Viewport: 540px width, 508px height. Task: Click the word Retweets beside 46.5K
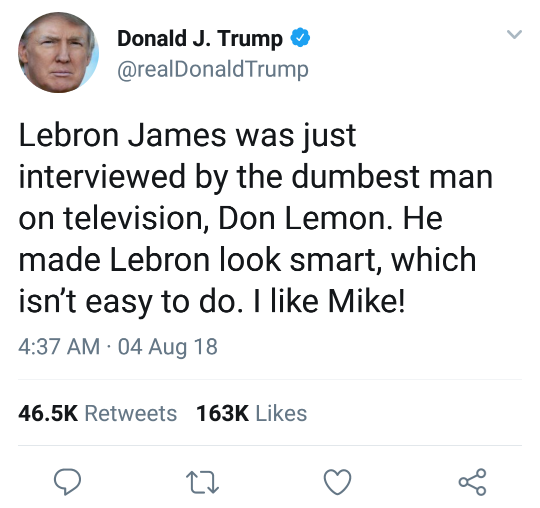131,413
